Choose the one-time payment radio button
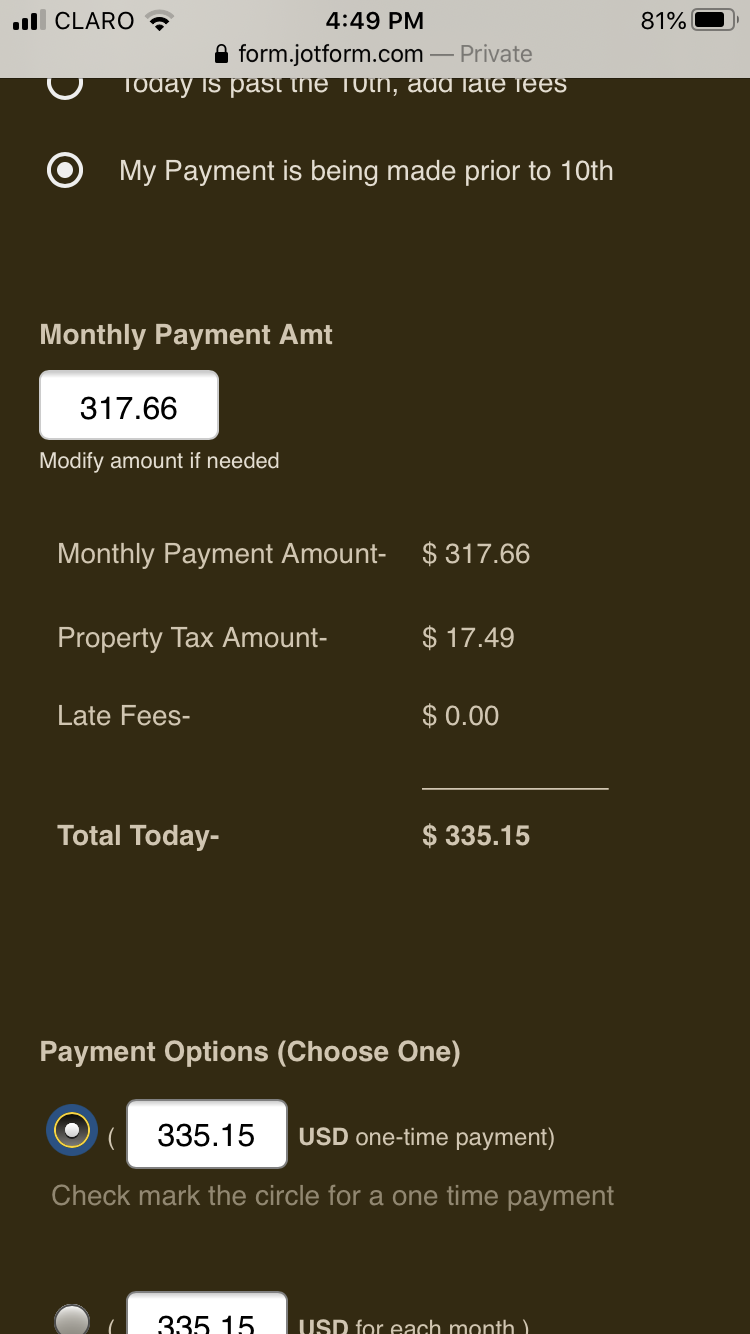750x1334 pixels. coord(72,1131)
